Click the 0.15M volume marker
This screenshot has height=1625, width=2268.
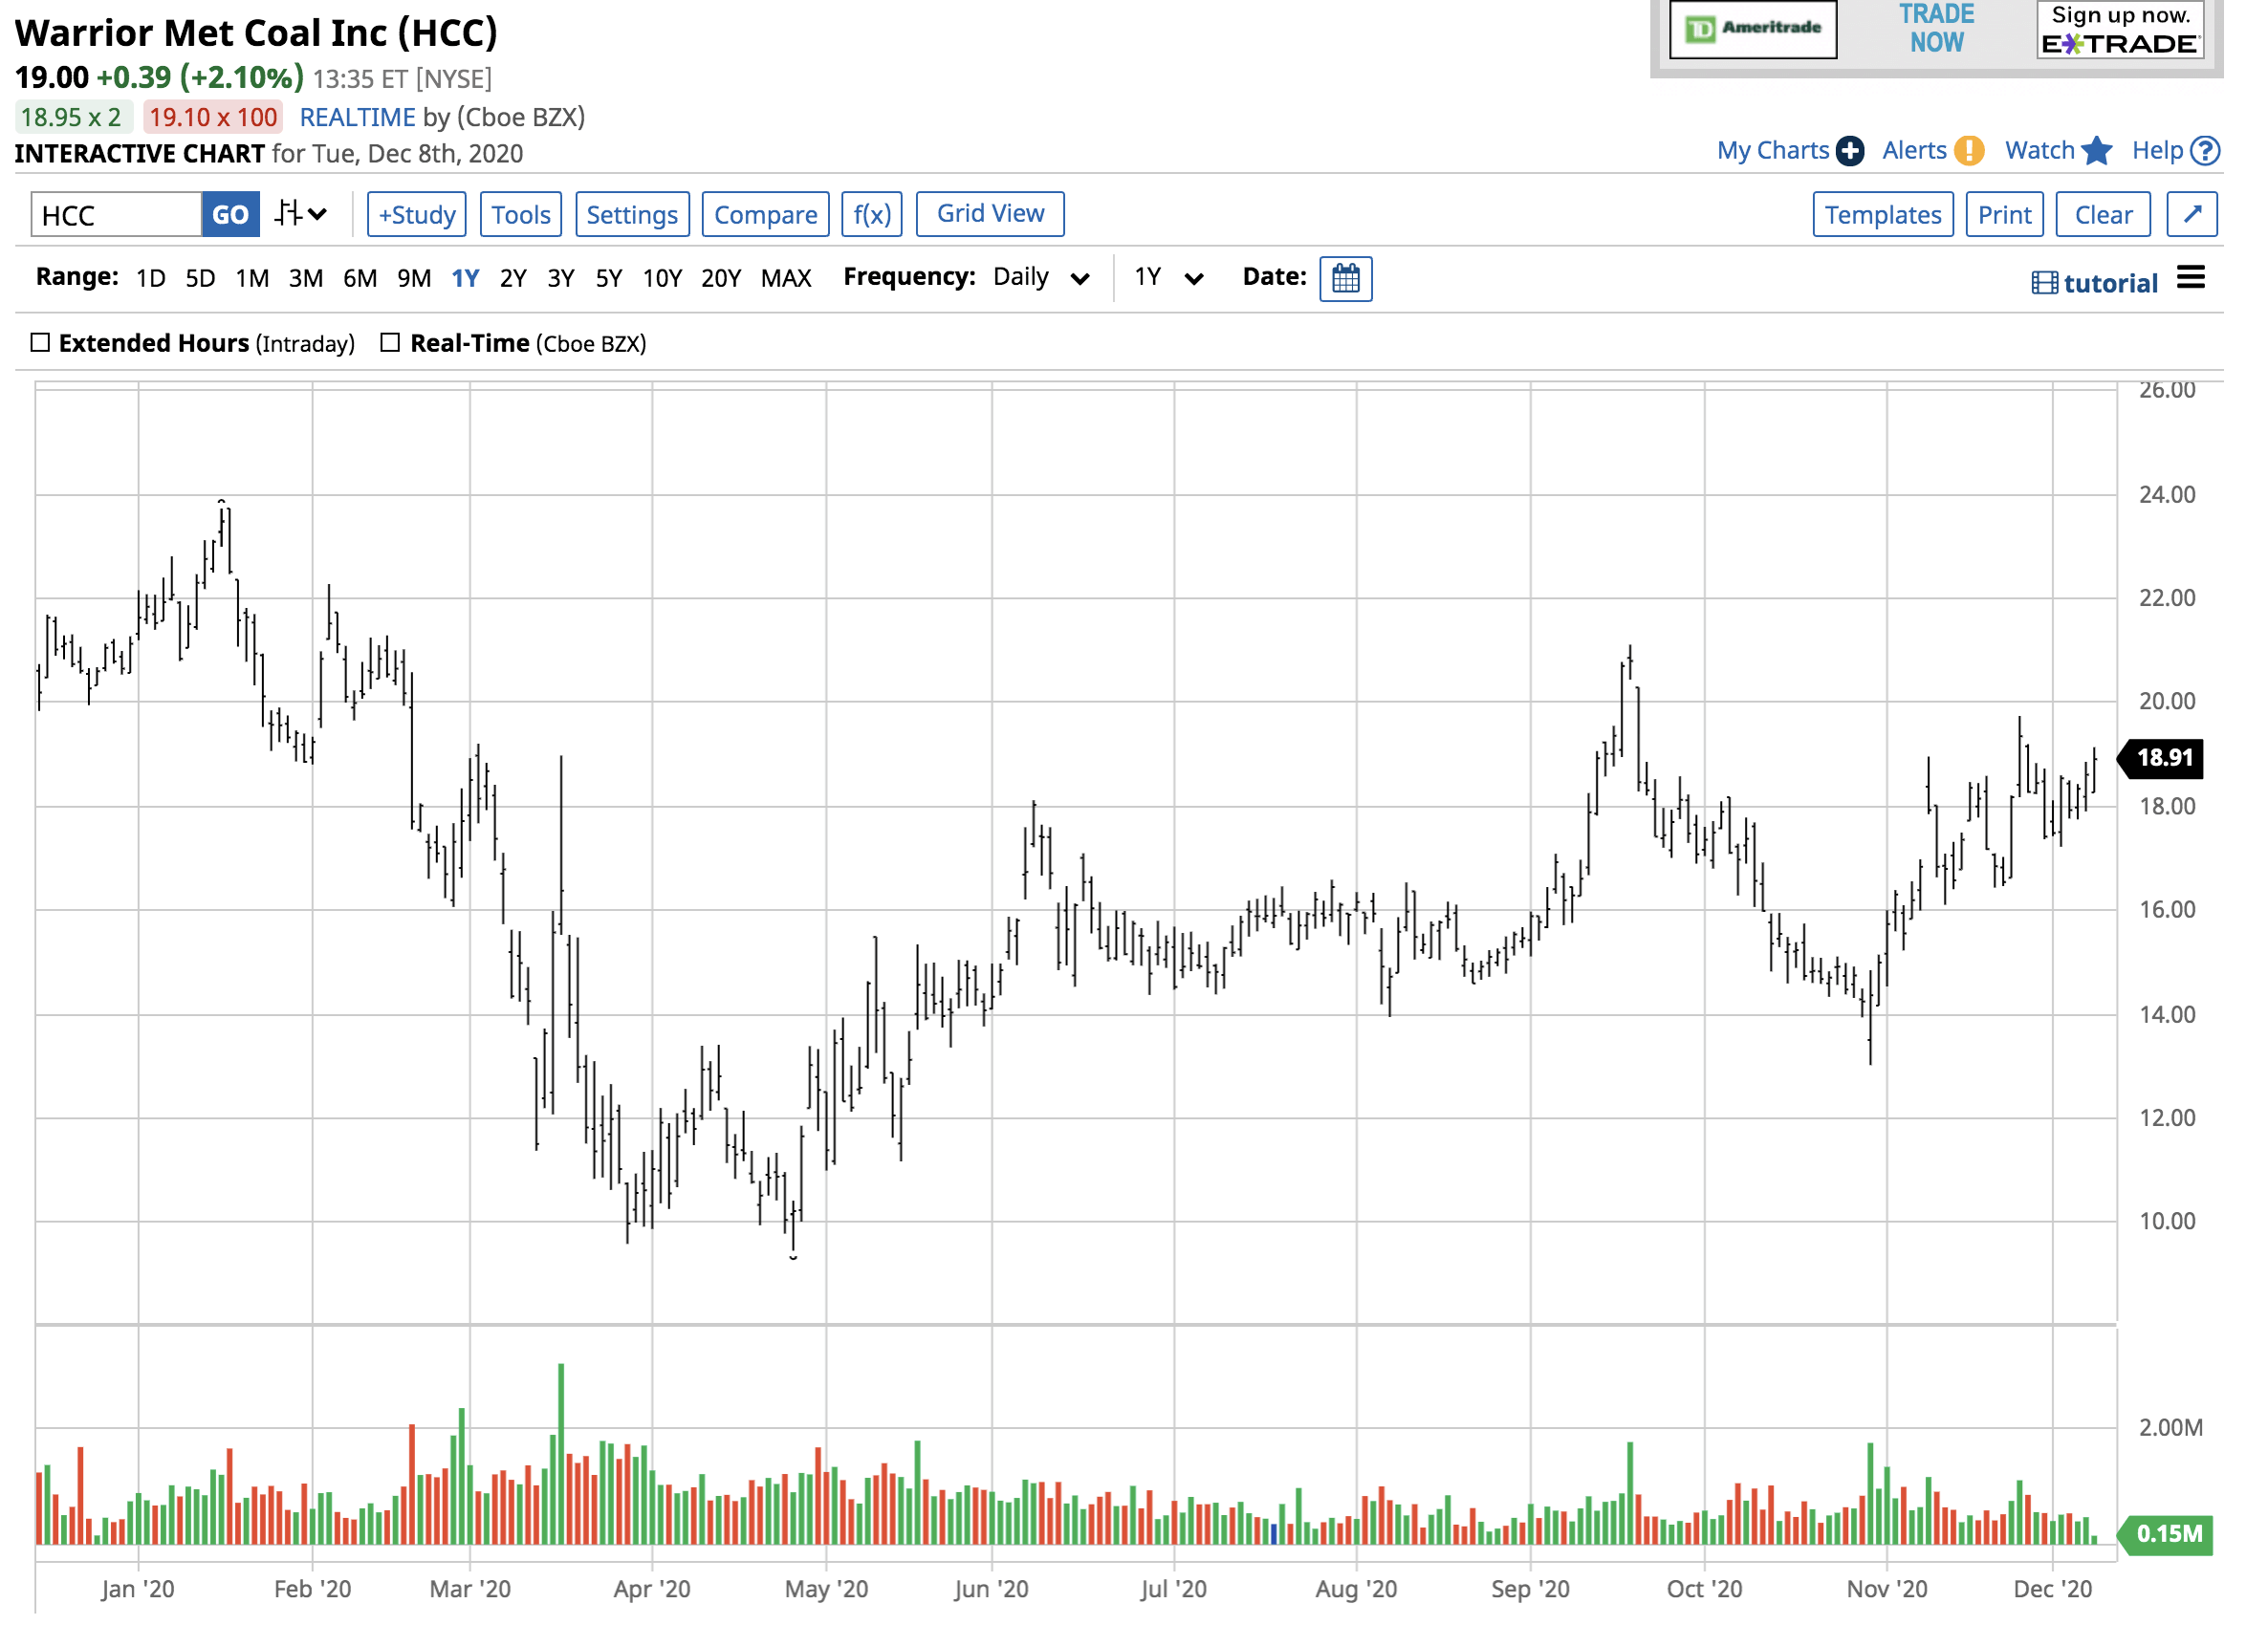2166,1534
